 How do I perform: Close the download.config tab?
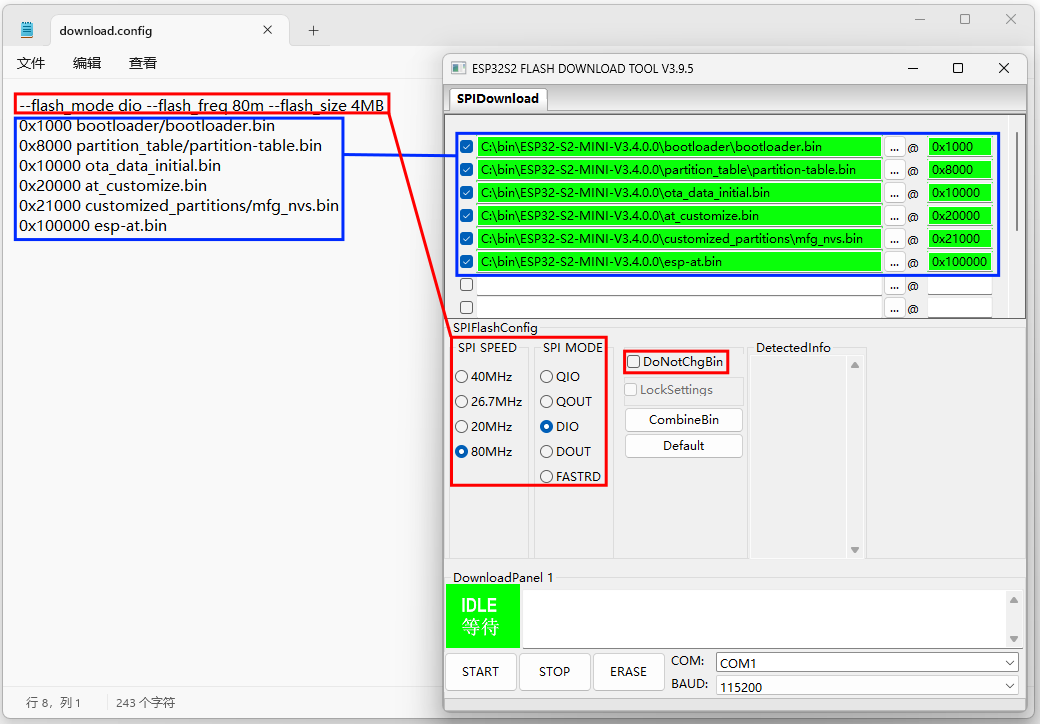click(268, 30)
